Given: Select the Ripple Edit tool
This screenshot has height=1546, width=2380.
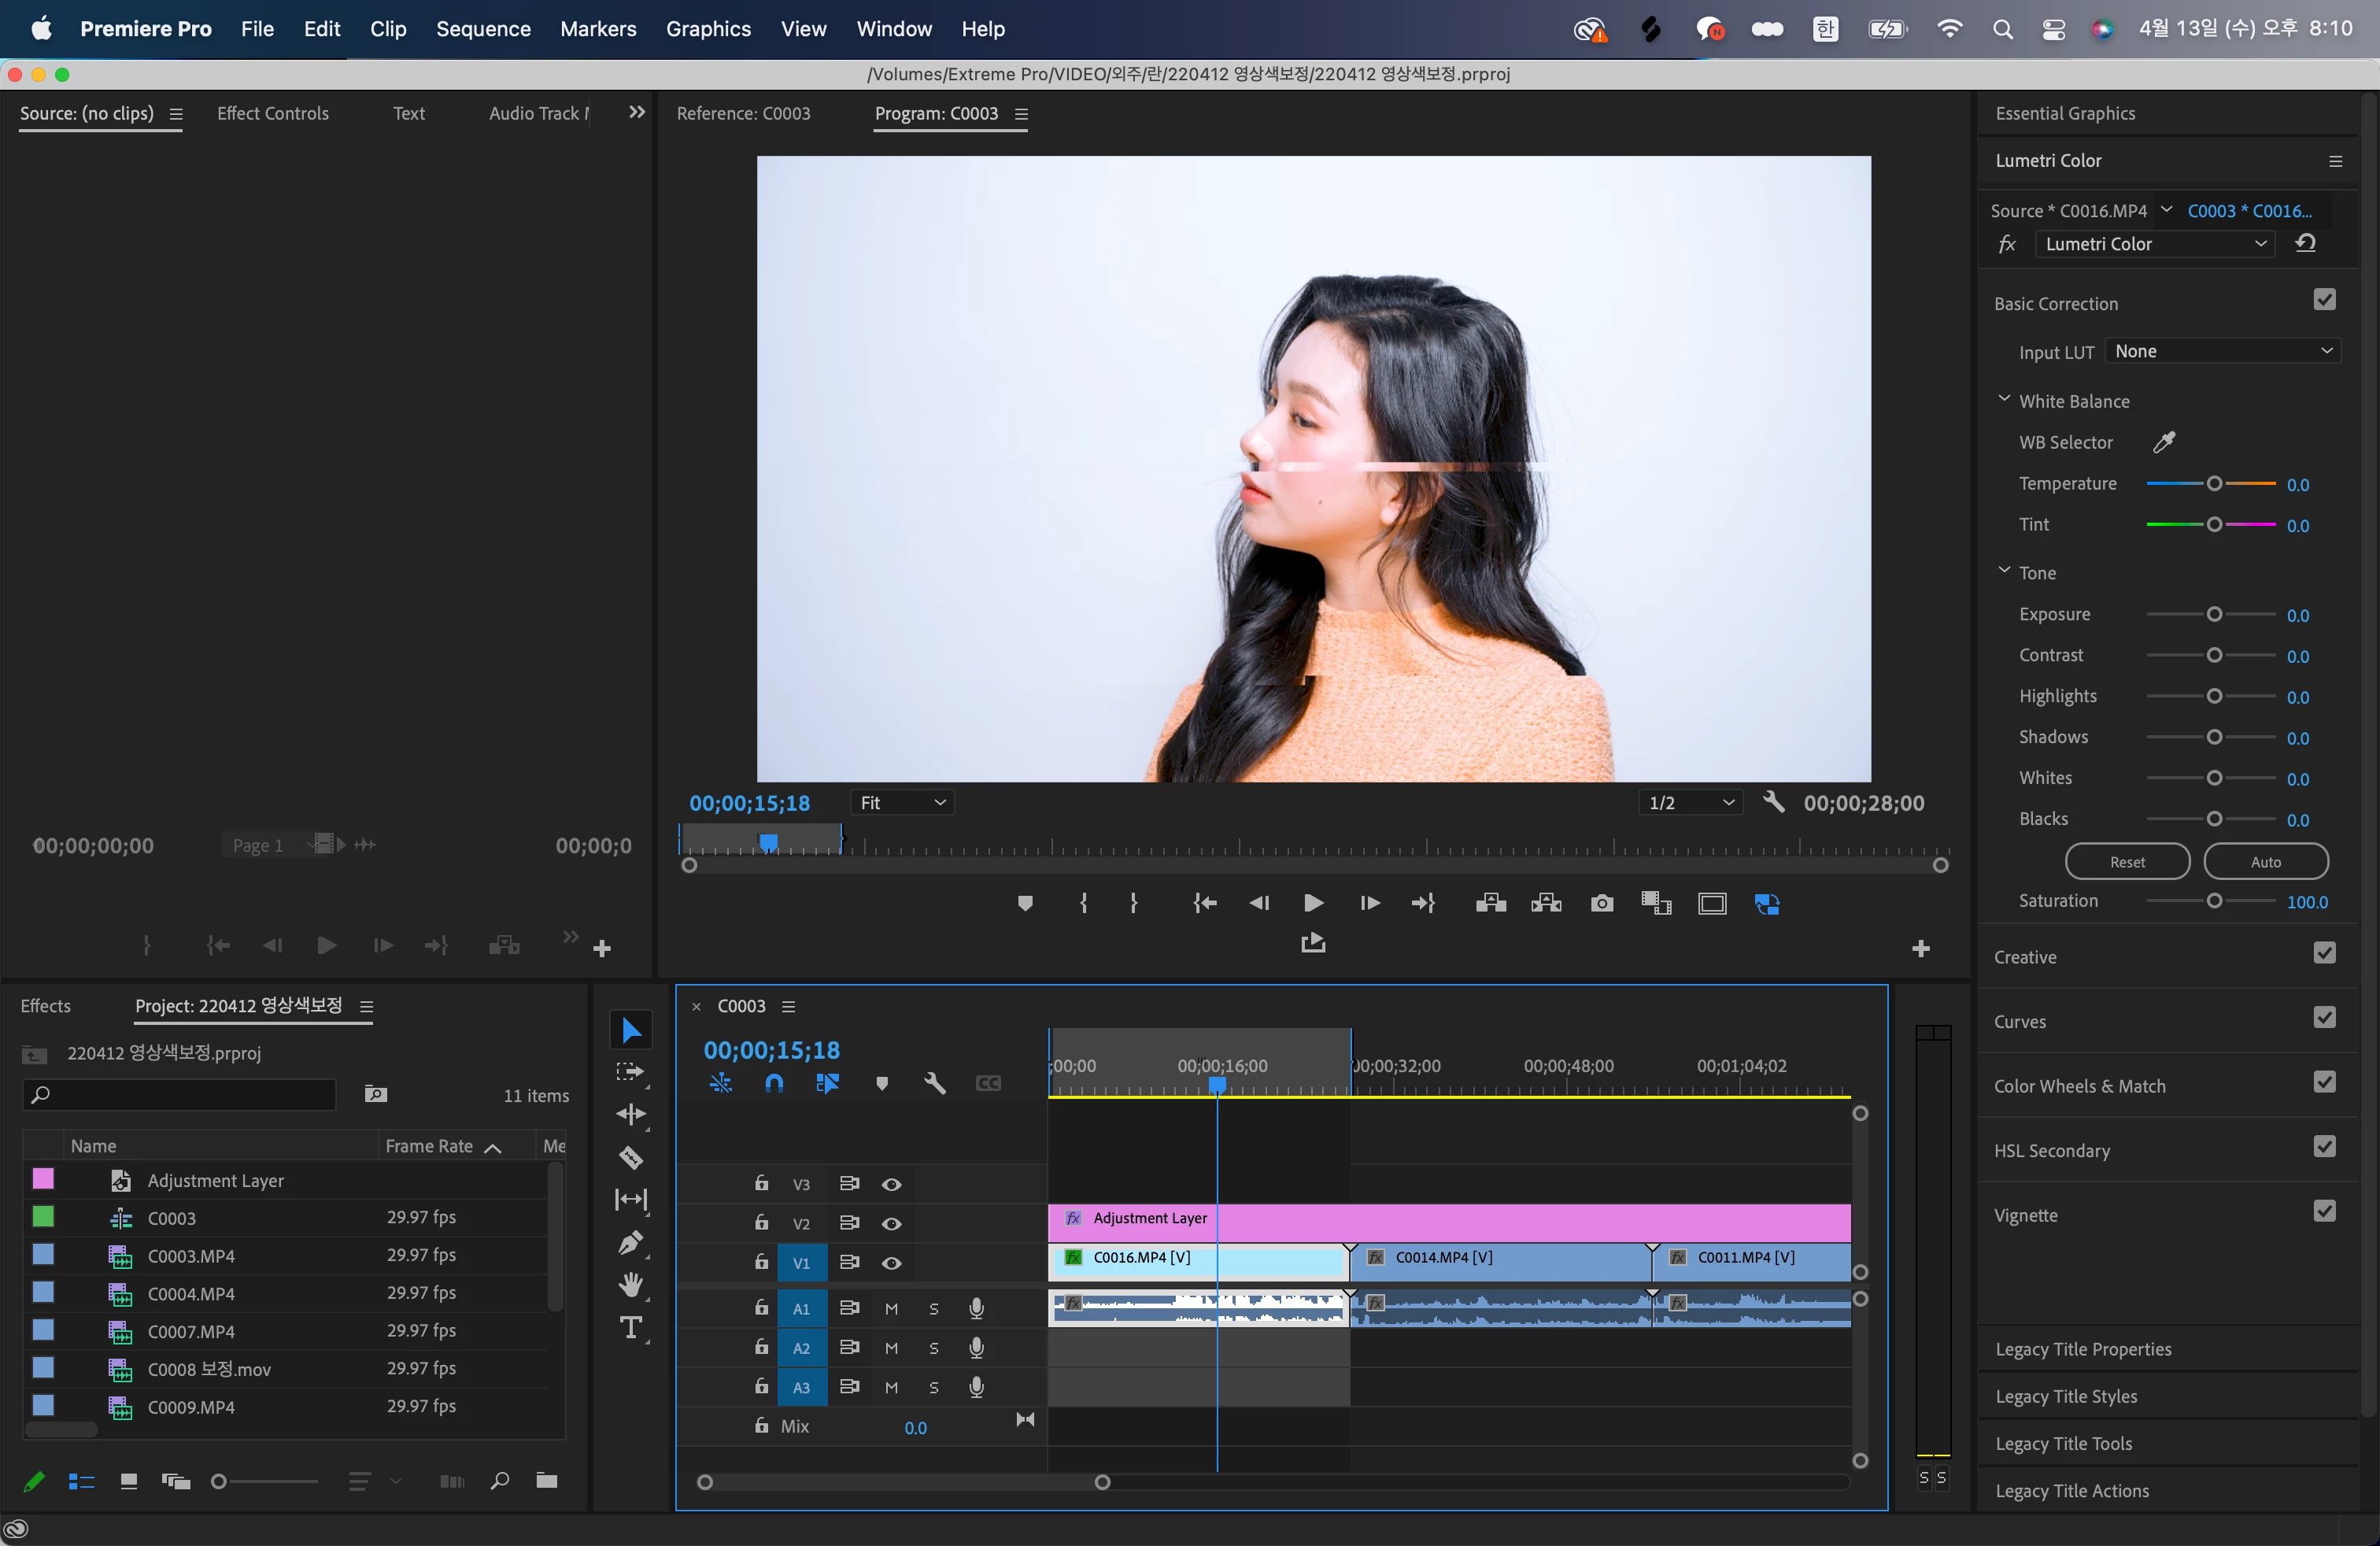Looking at the screenshot, I should [631, 1114].
